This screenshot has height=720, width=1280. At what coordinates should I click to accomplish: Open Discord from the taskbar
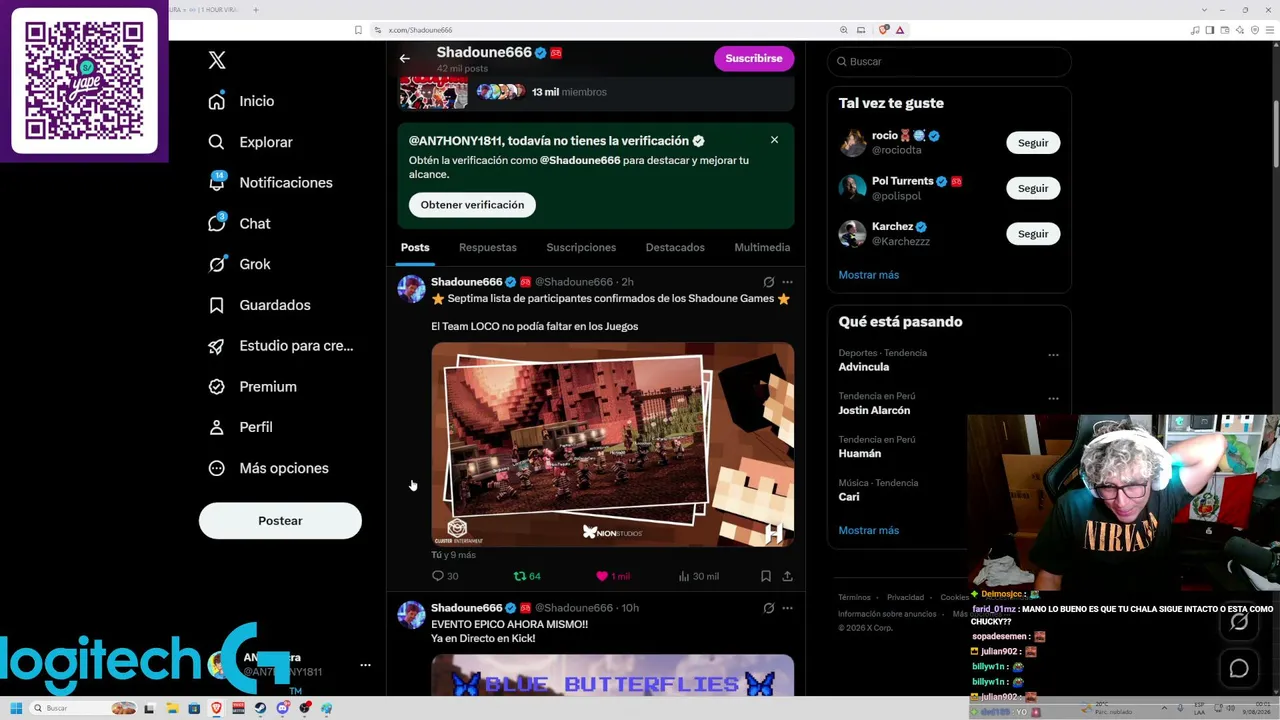pos(283,708)
